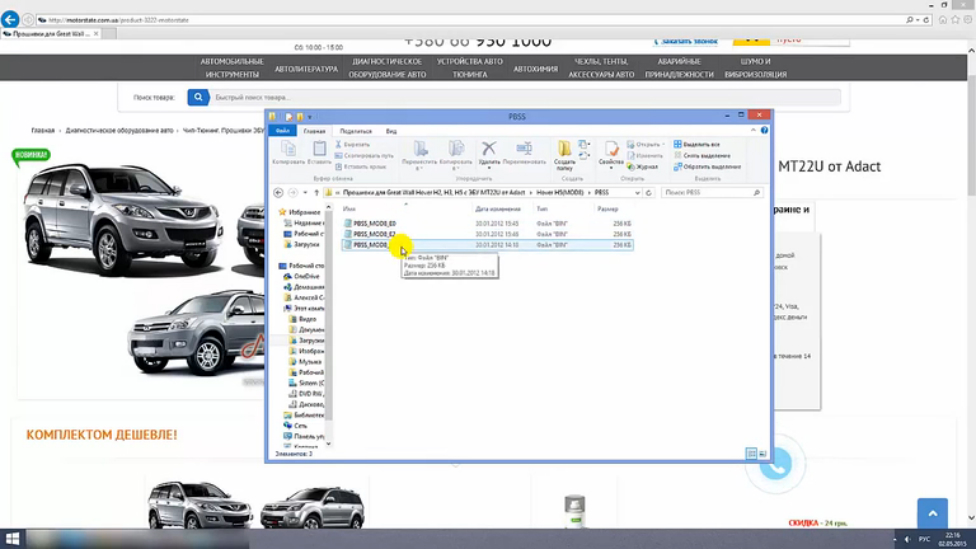Image resolution: width=976 pixels, height=549 pixels.
Task: Open the Windows Start button
Action: [x=12, y=539]
